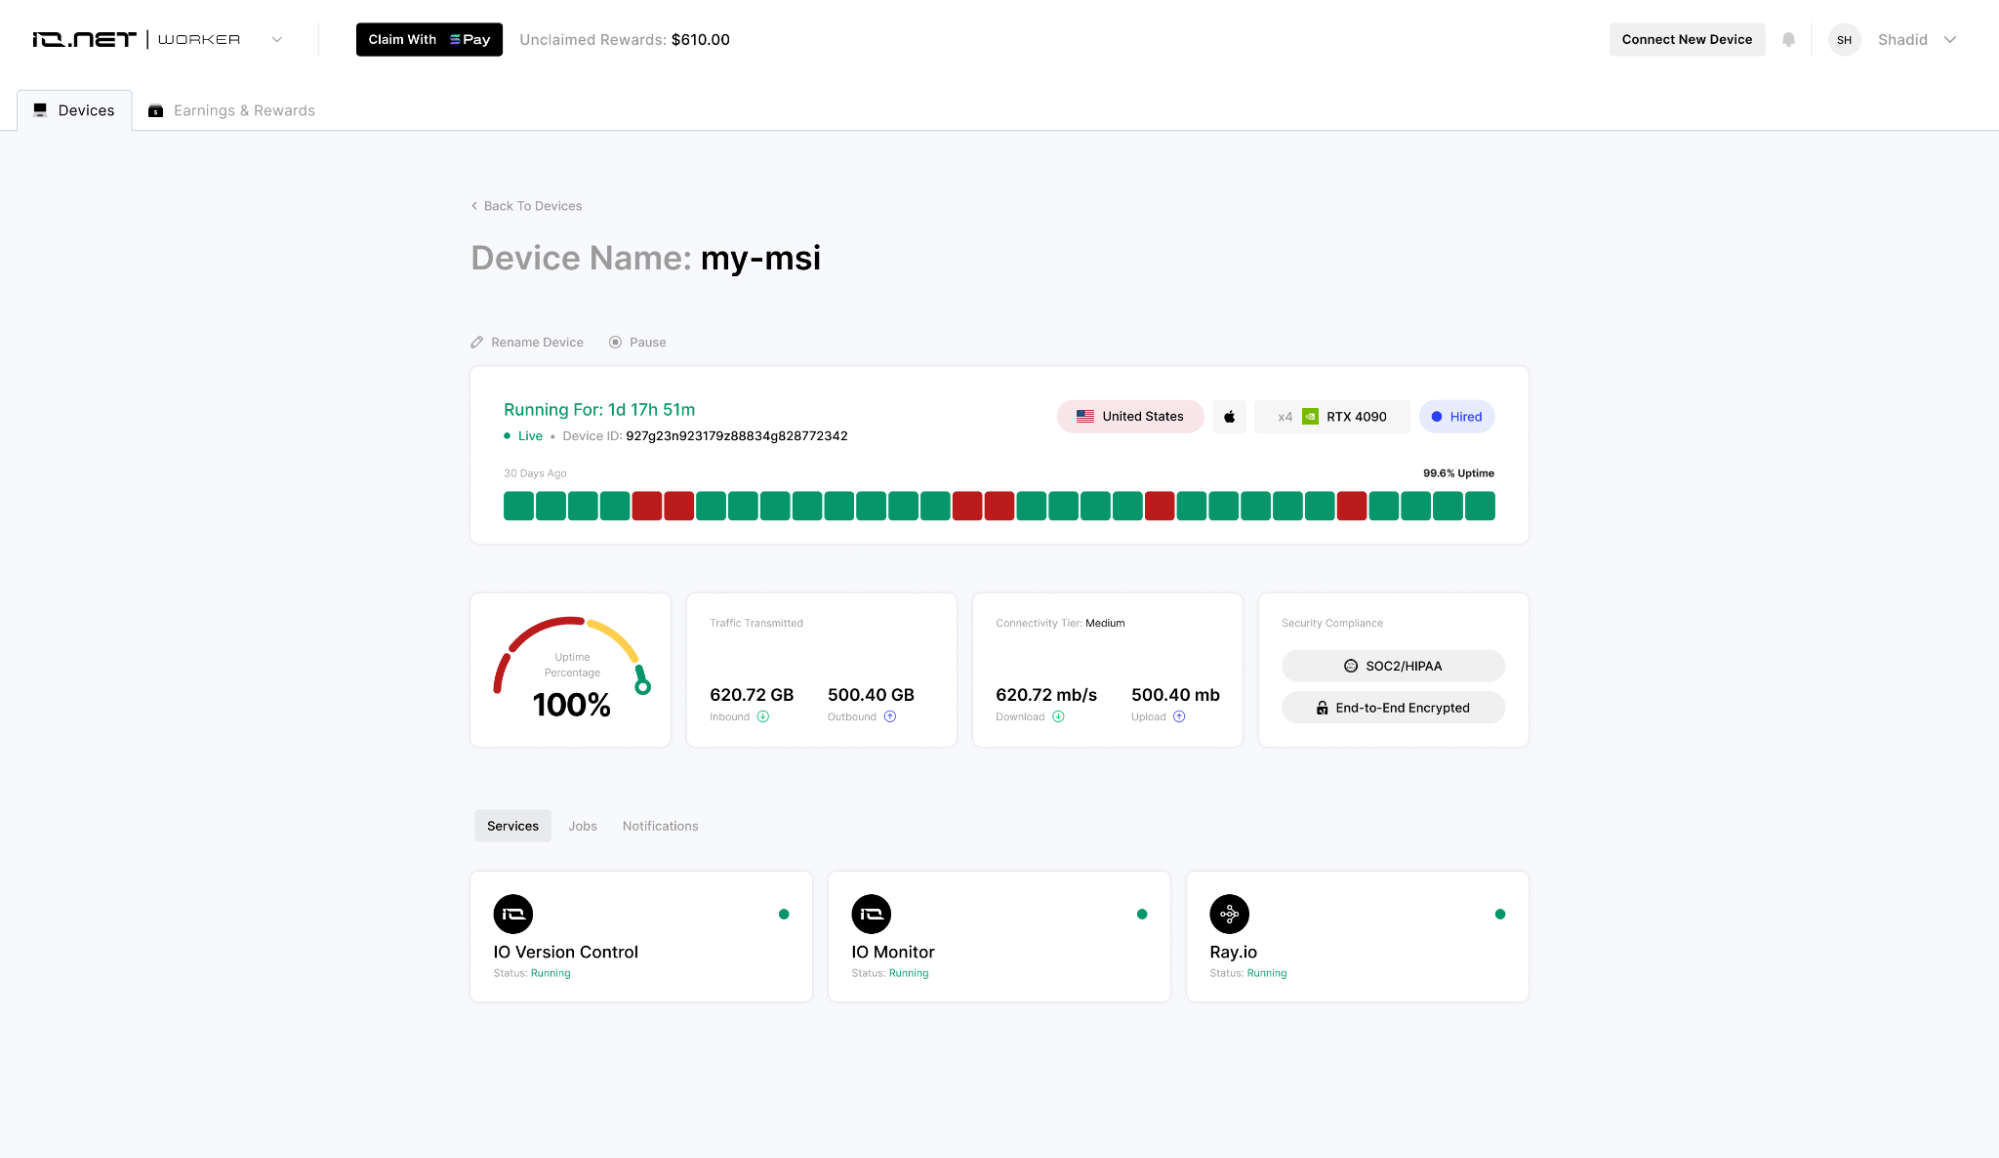This screenshot has width=1999, height=1158.
Task: Click the United States location badge
Action: pyautogui.click(x=1130, y=417)
